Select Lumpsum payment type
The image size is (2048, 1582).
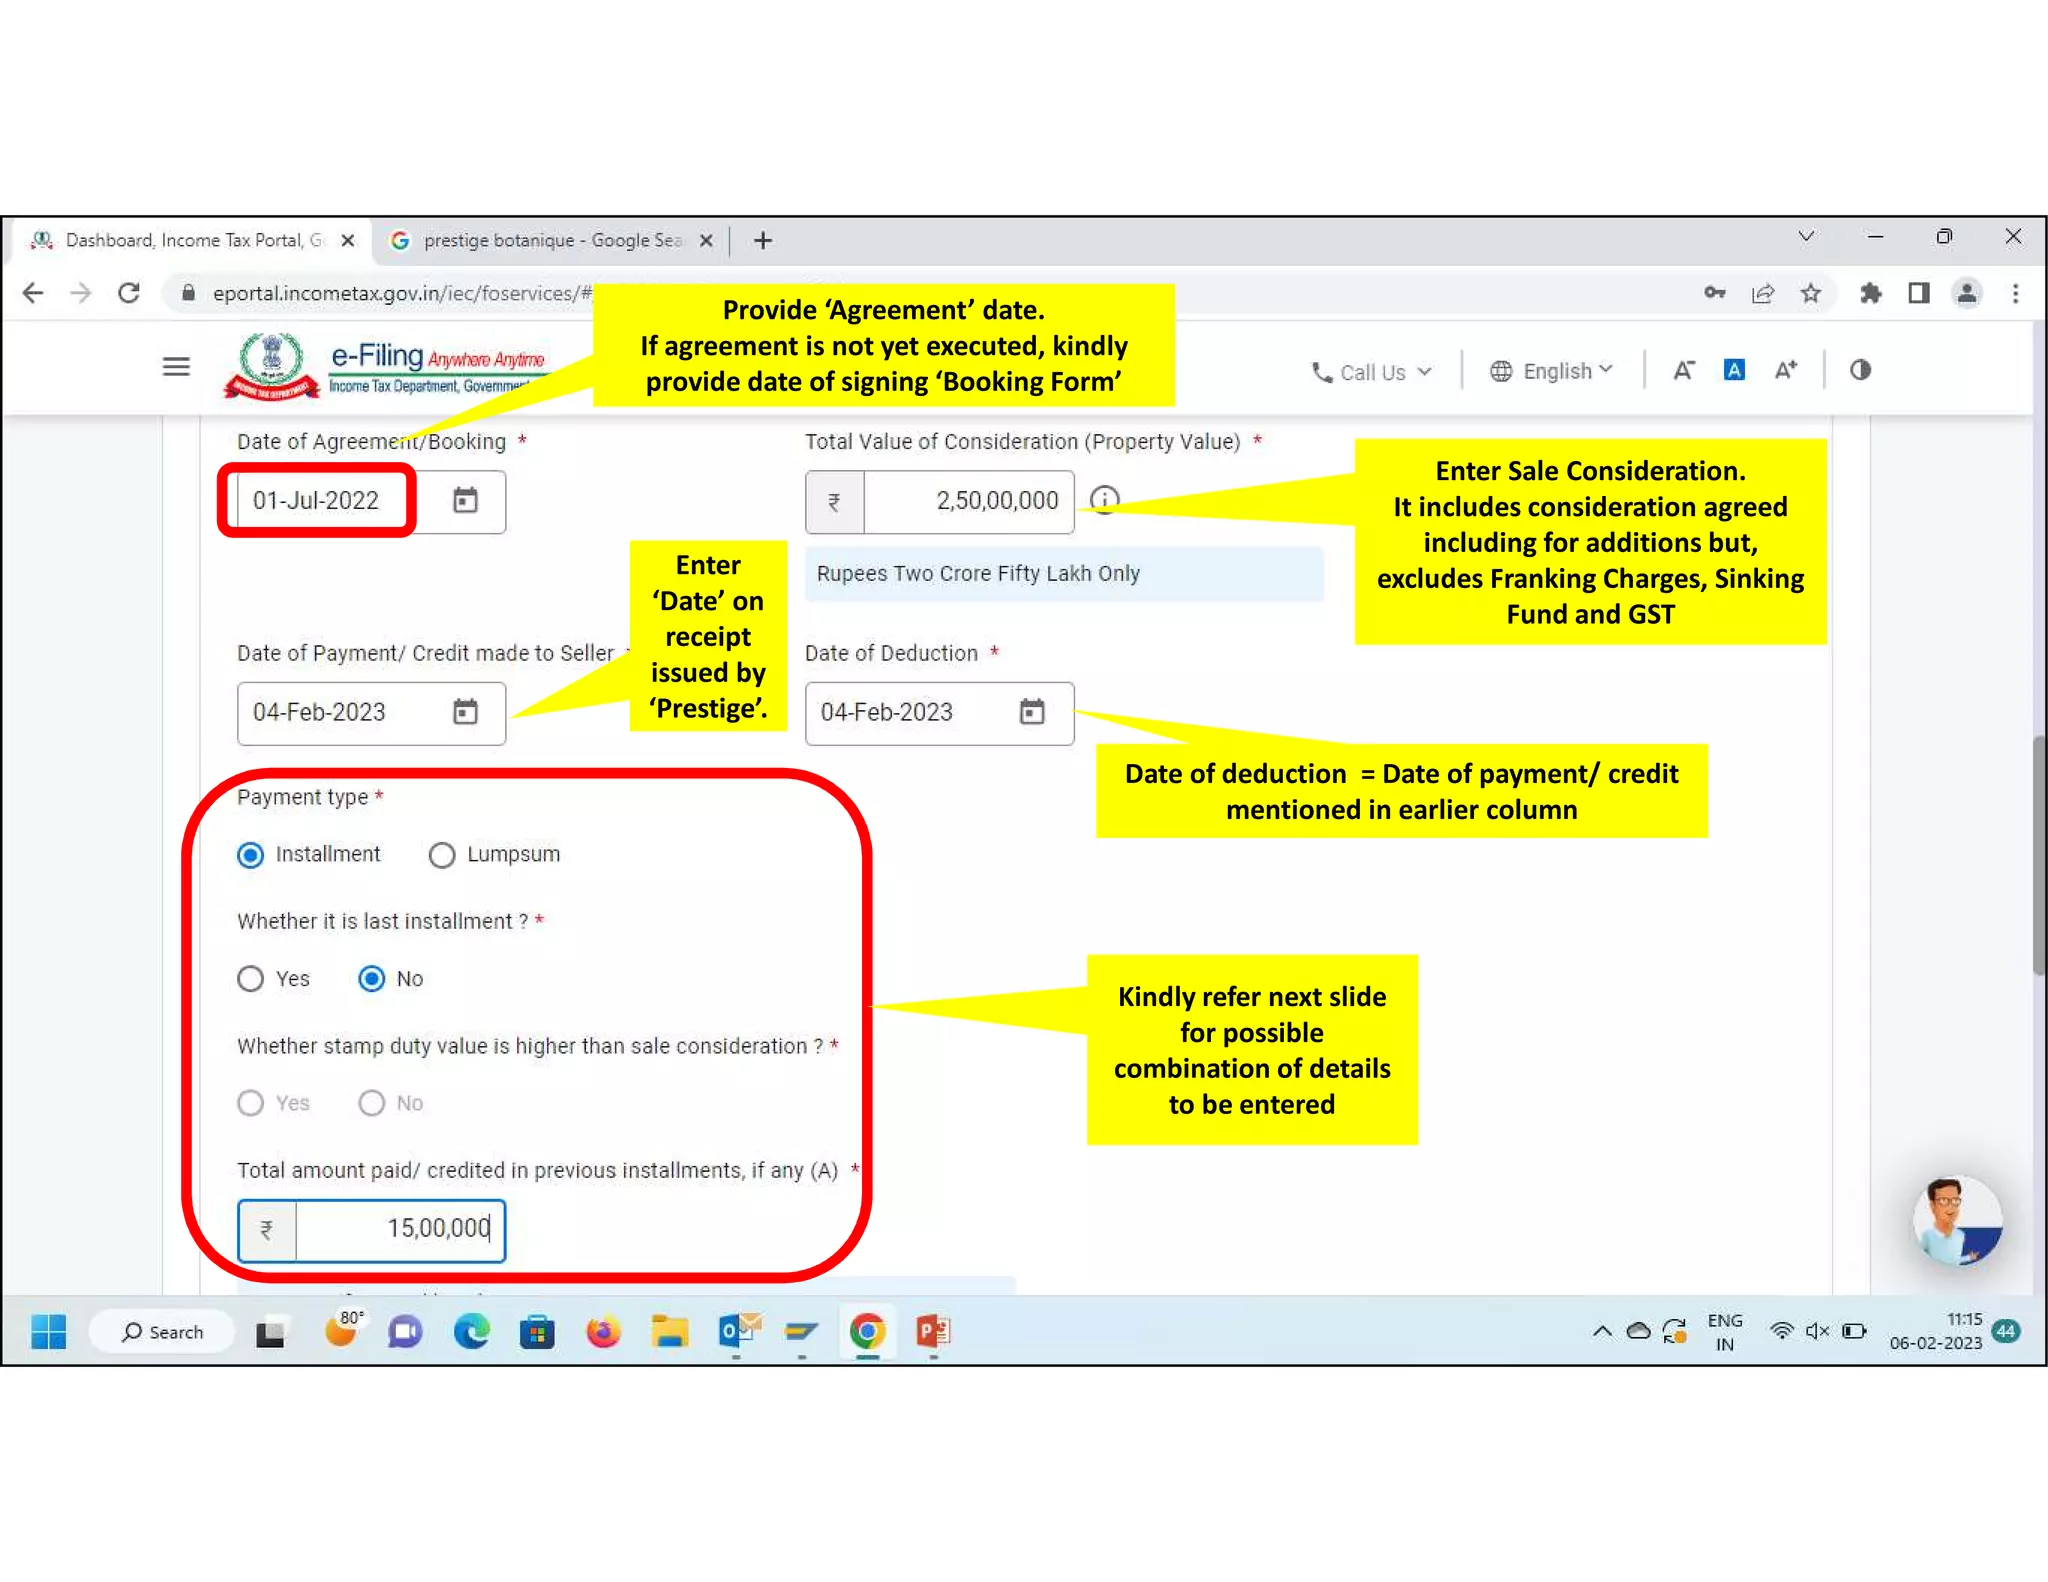pos(442,855)
